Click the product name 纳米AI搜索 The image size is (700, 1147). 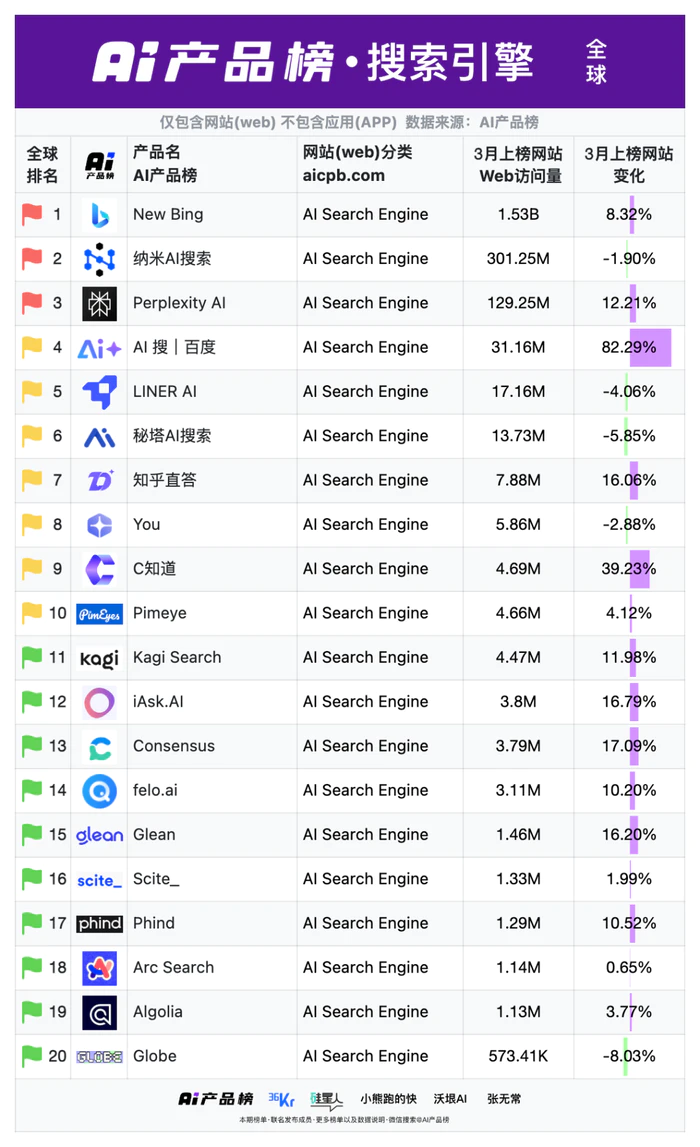[172, 259]
